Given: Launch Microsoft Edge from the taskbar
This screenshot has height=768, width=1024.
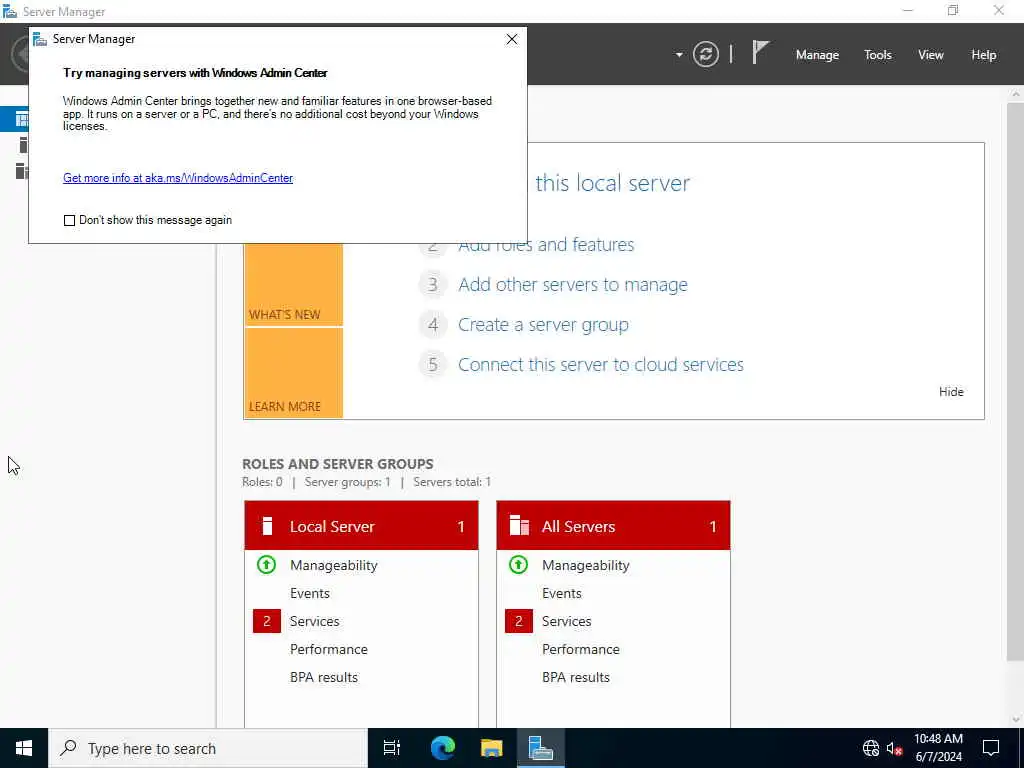Looking at the screenshot, I should click(x=442, y=748).
